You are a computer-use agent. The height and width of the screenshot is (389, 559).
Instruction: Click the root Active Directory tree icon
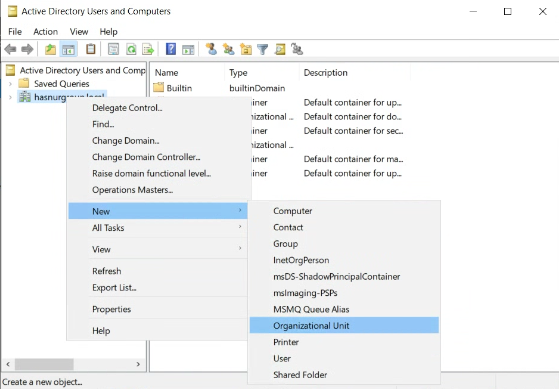[x=11, y=70]
